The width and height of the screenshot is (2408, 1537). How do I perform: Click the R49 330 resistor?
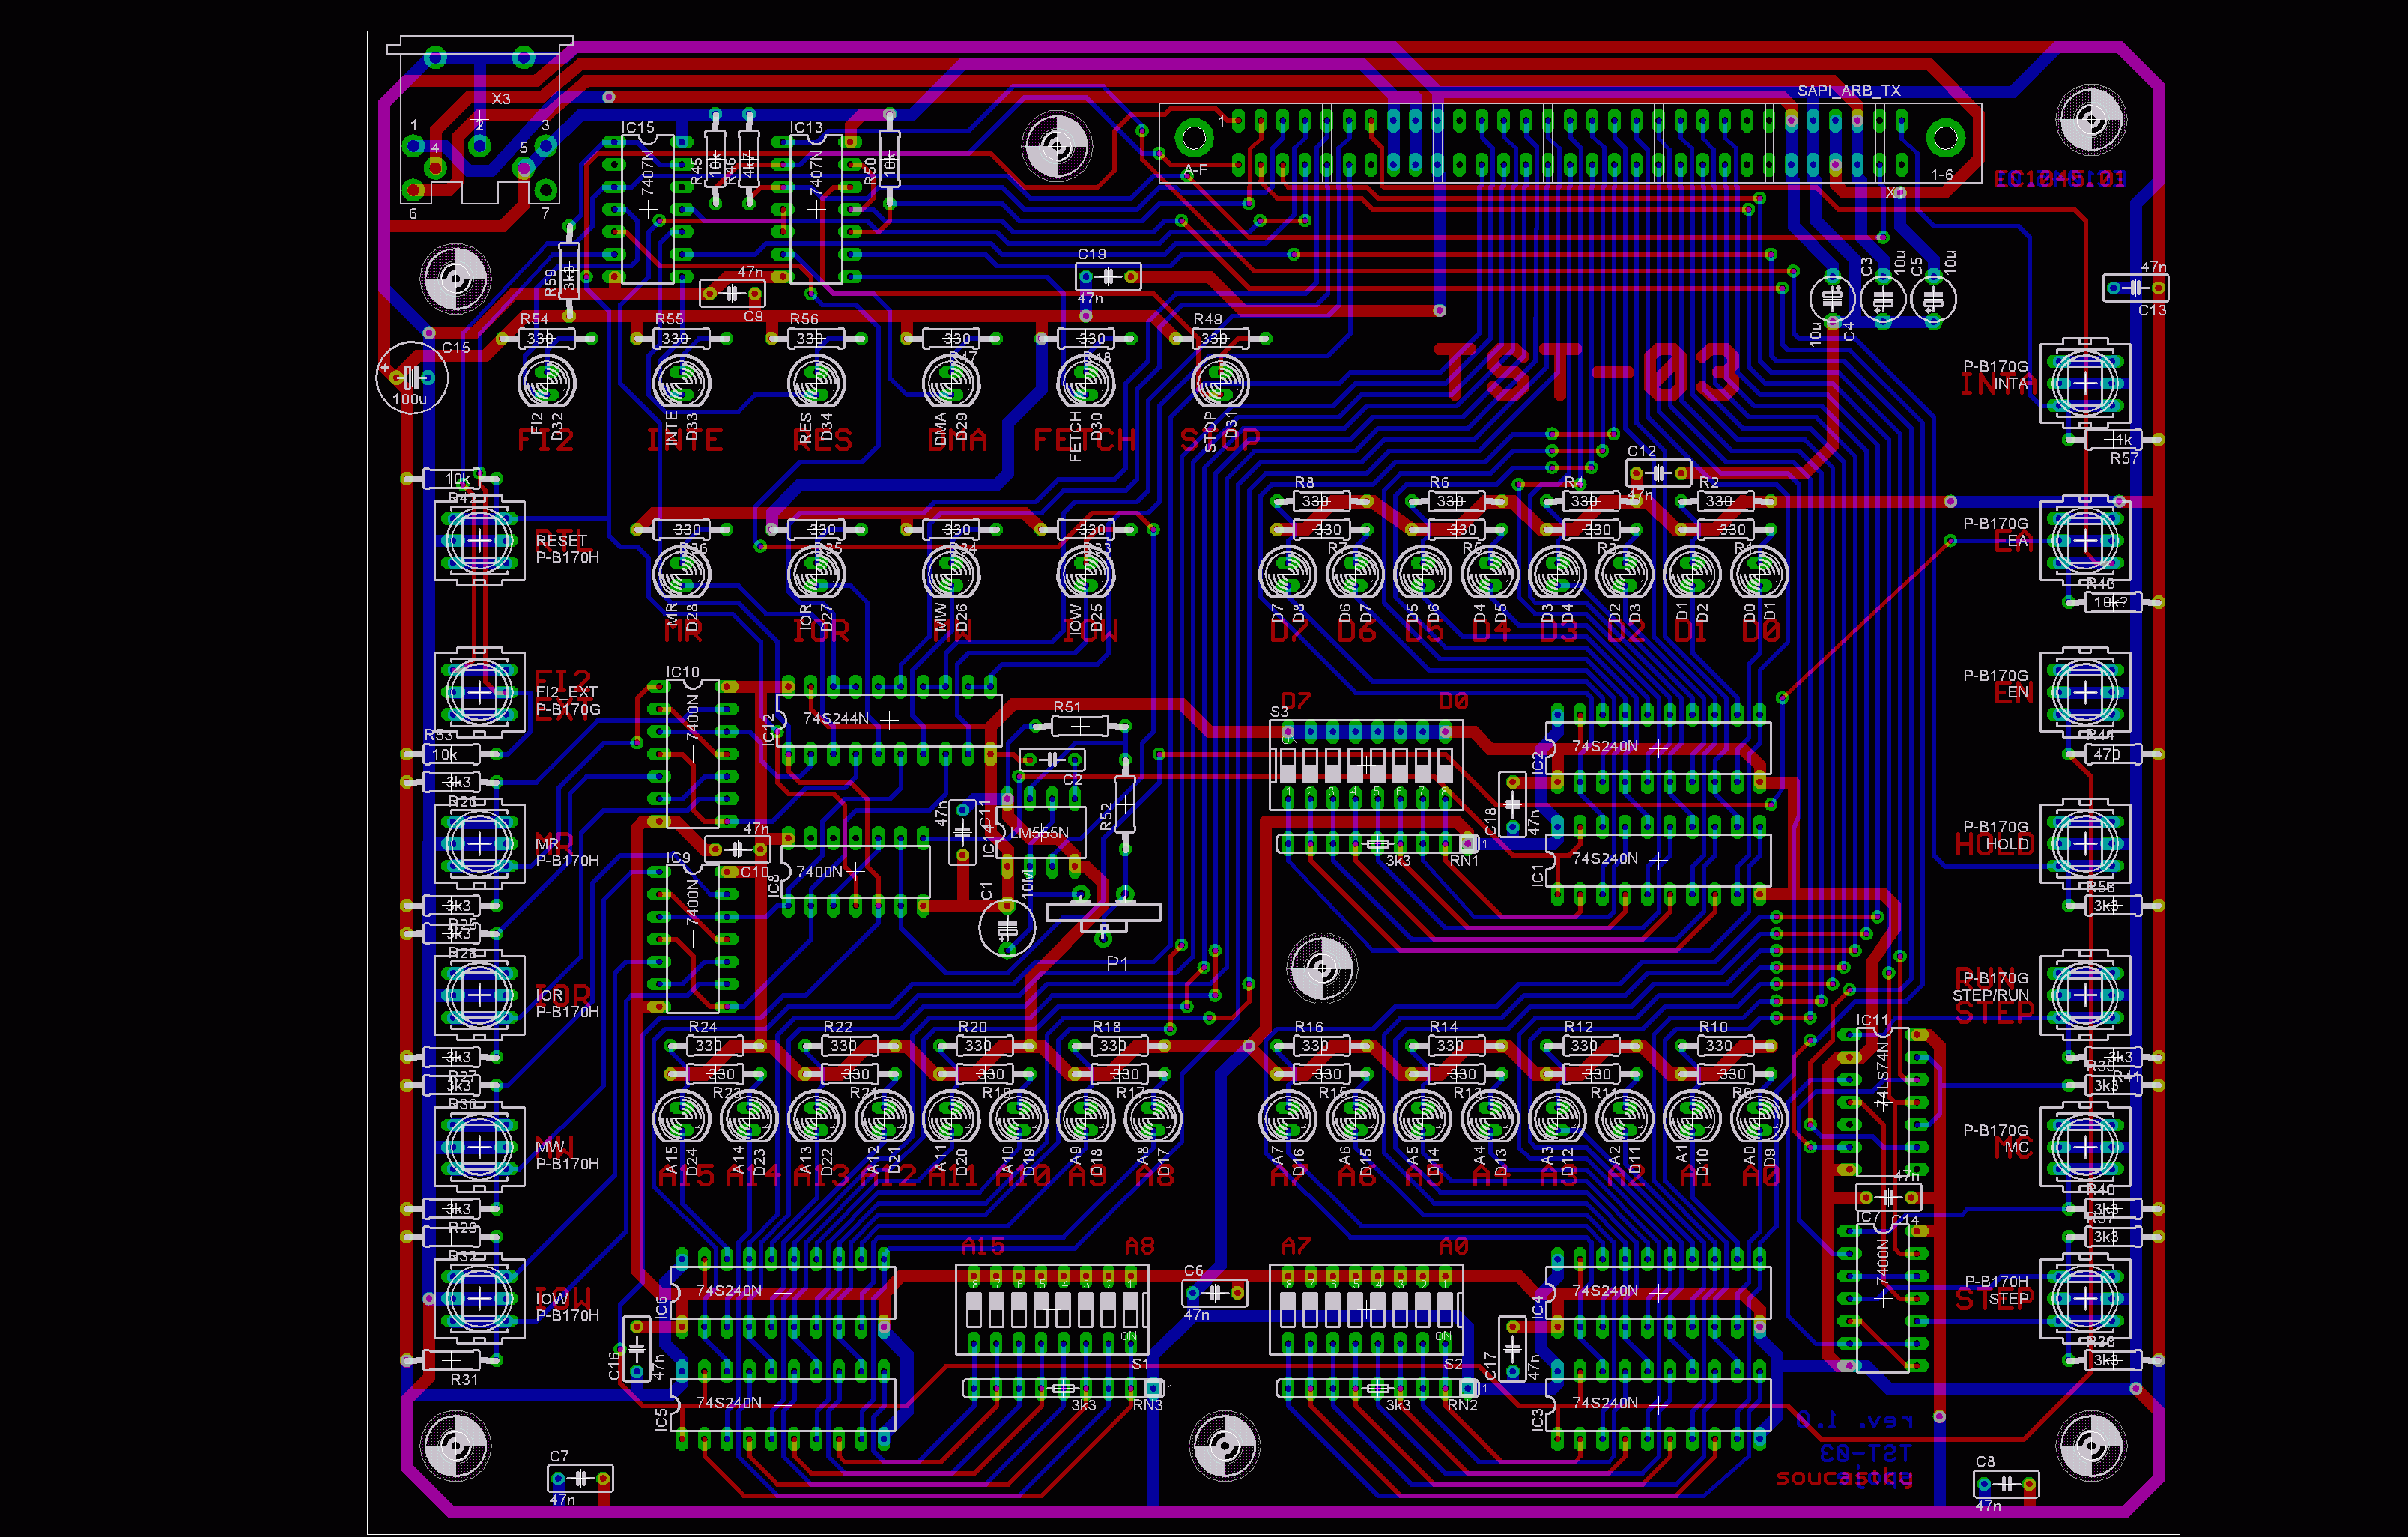point(1220,339)
